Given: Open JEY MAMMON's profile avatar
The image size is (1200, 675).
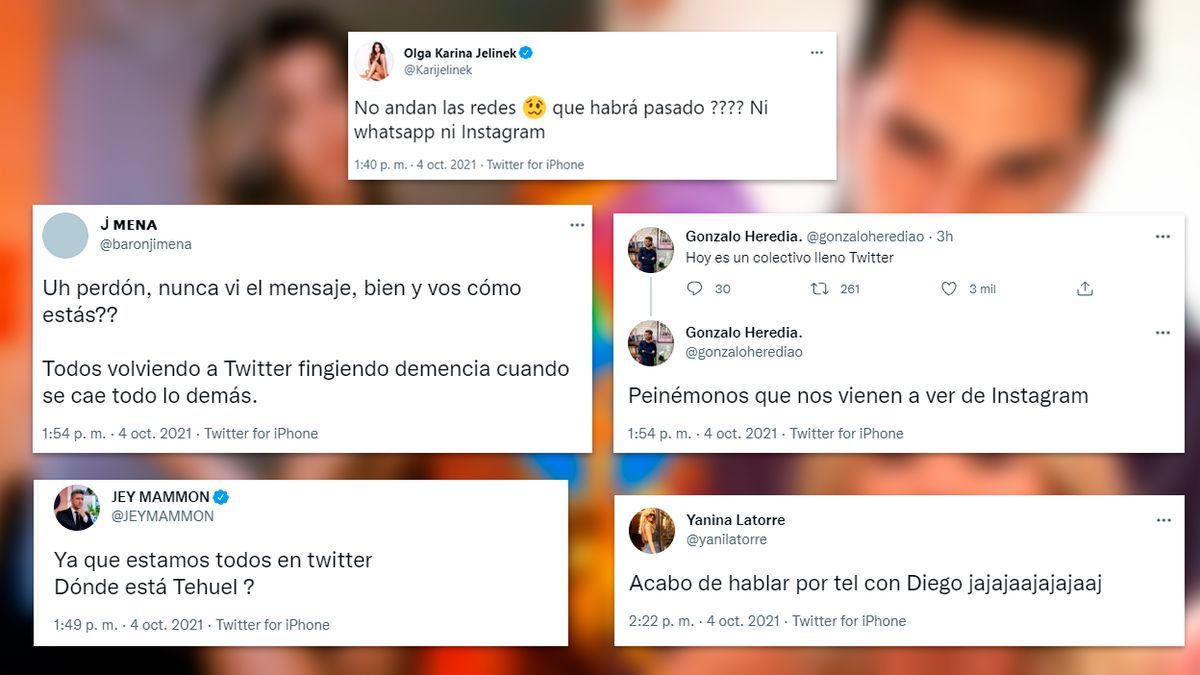Looking at the screenshot, I should point(77,508).
